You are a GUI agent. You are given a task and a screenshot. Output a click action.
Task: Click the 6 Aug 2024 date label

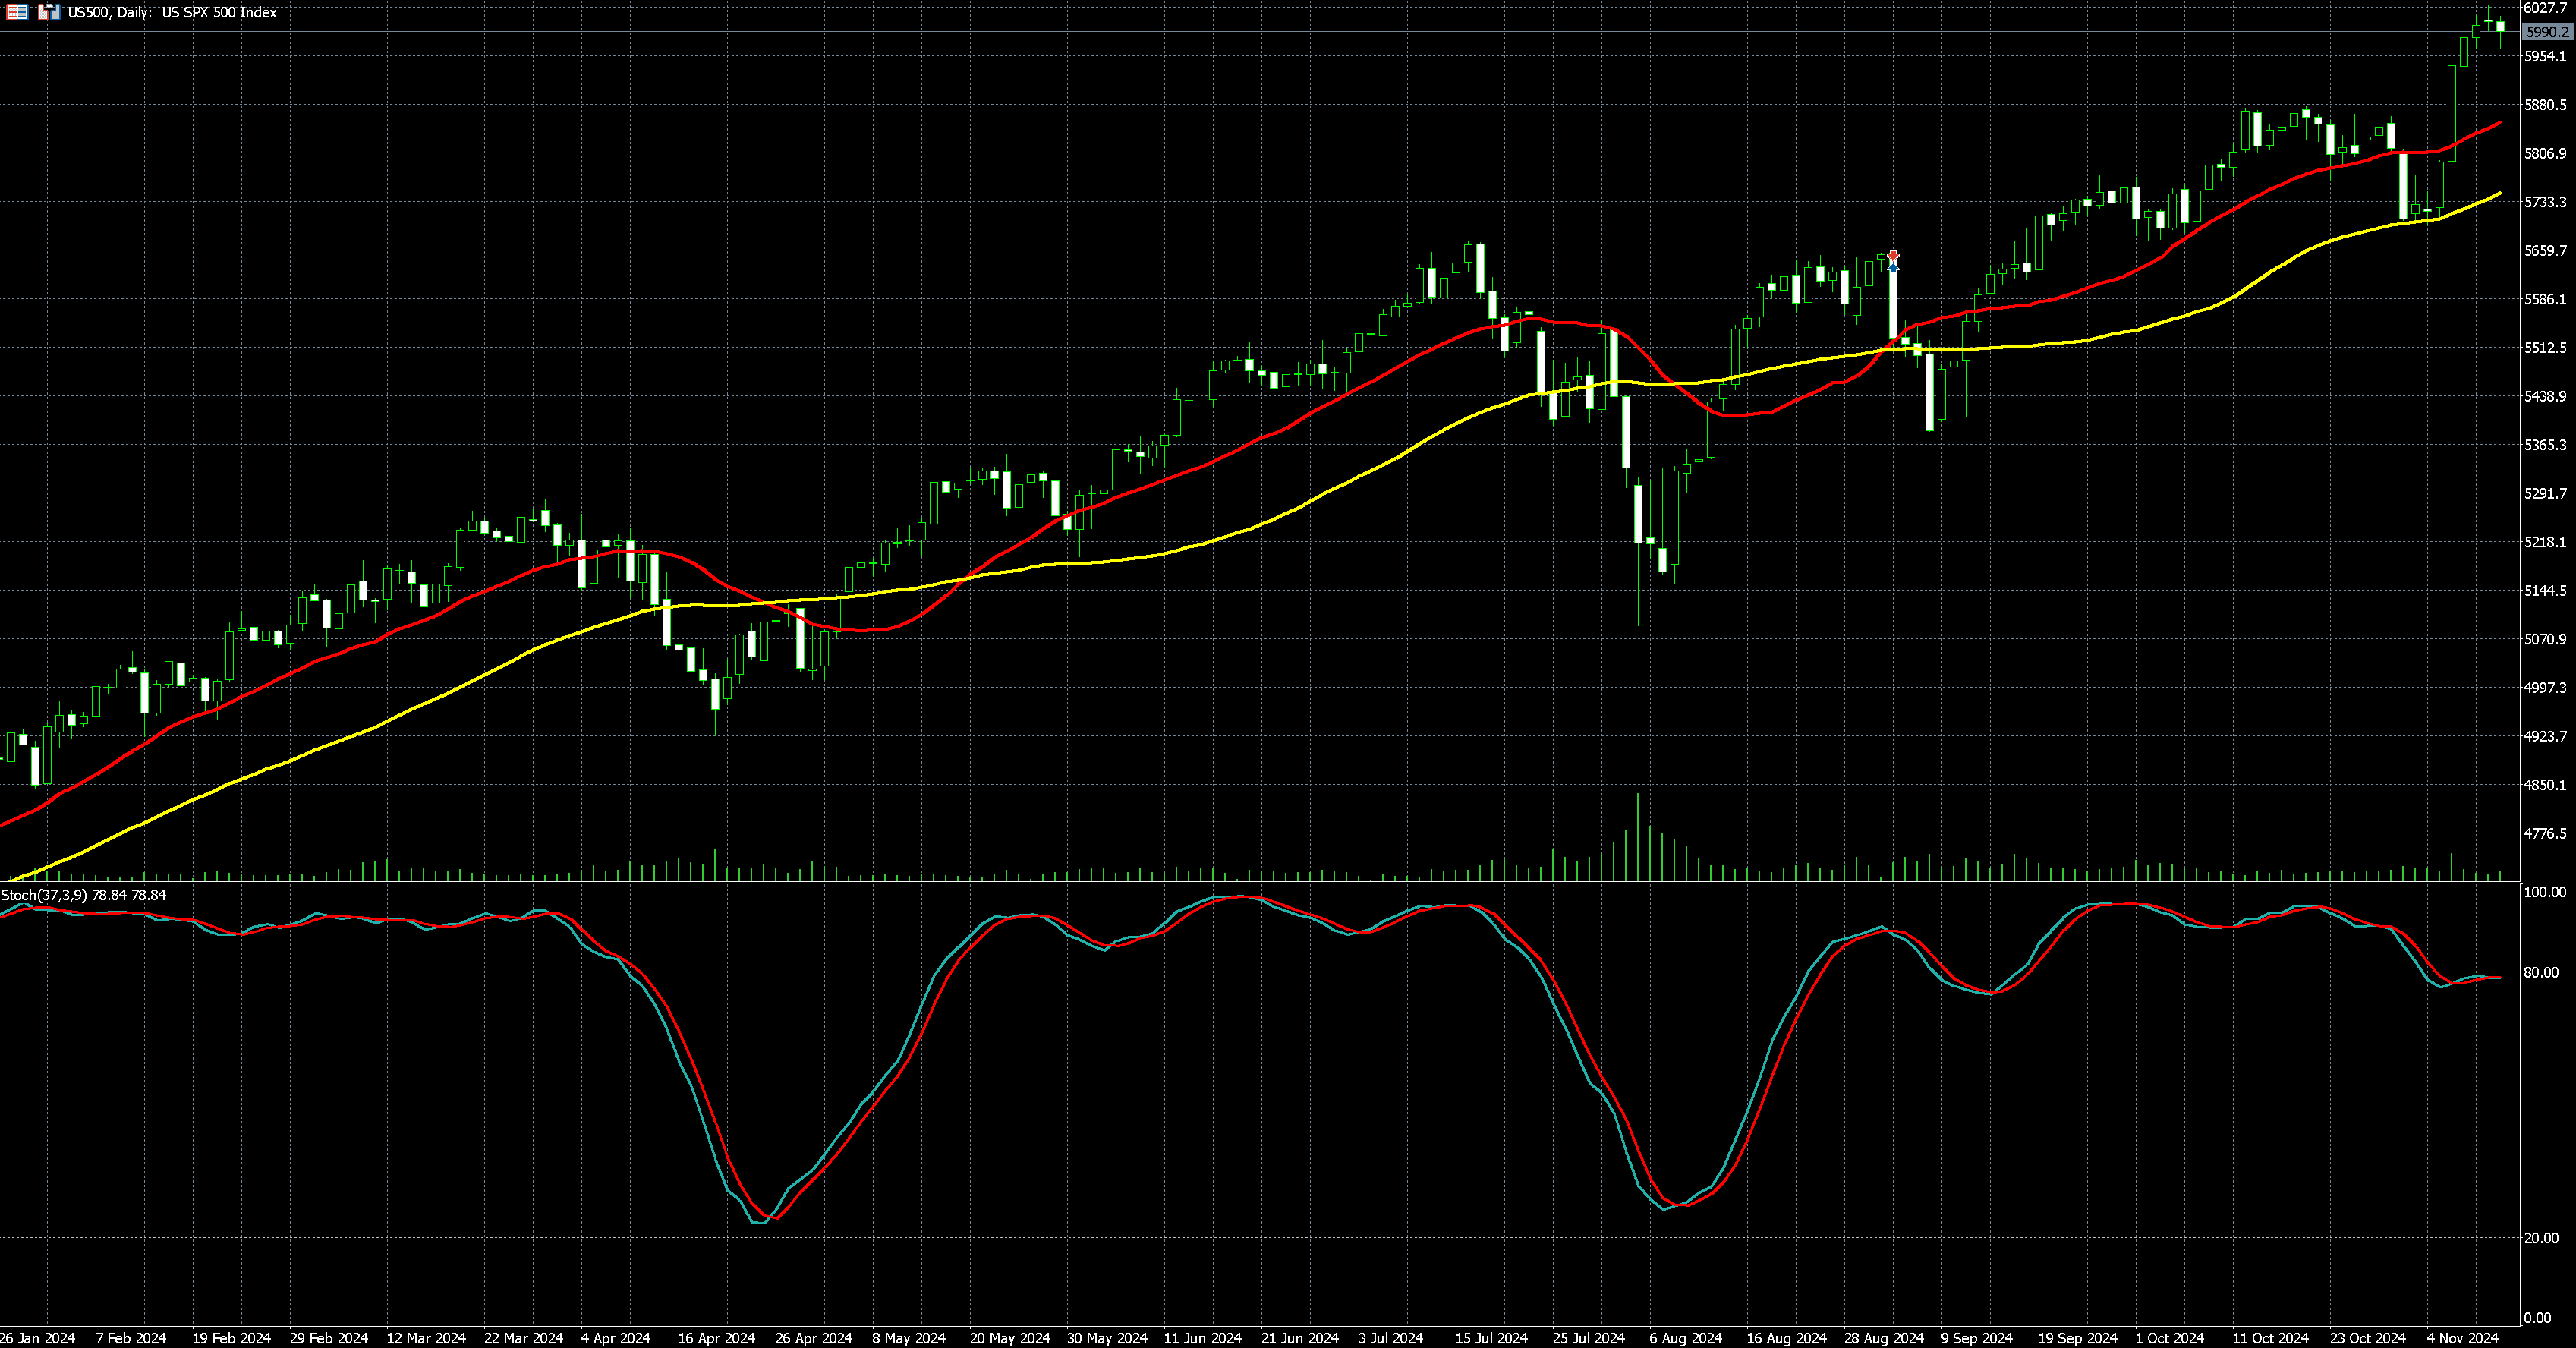pyautogui.click(x=1685, y=1338)
